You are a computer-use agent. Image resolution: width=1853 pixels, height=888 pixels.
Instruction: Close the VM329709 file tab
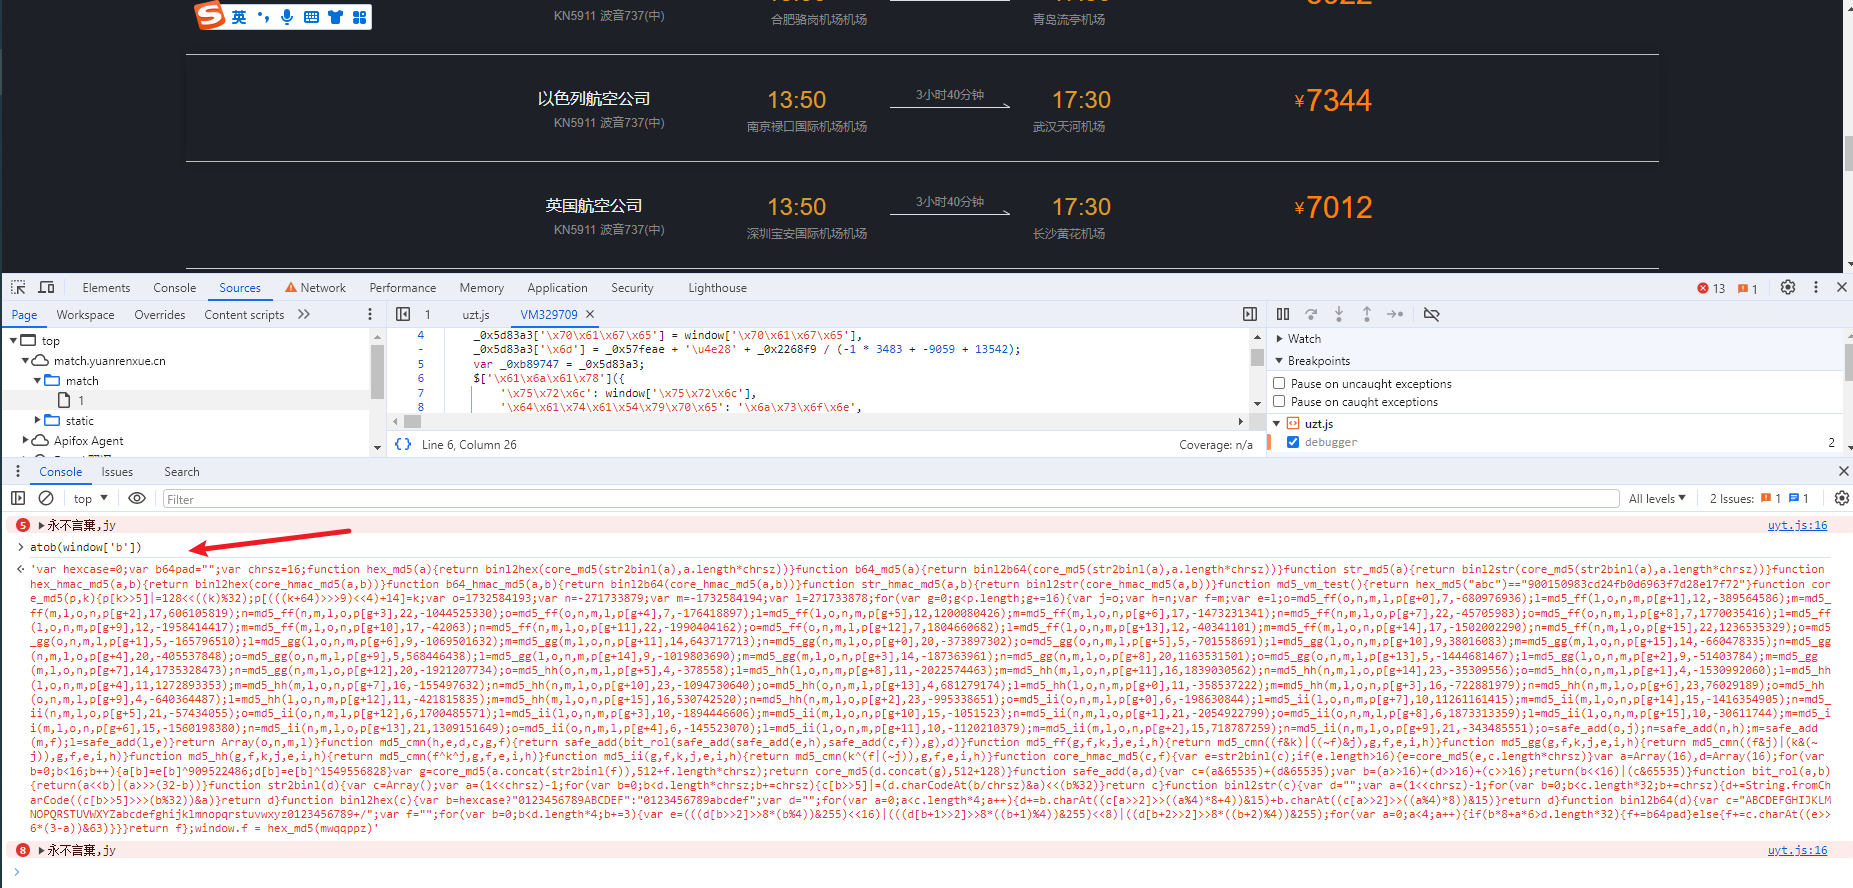590,314
